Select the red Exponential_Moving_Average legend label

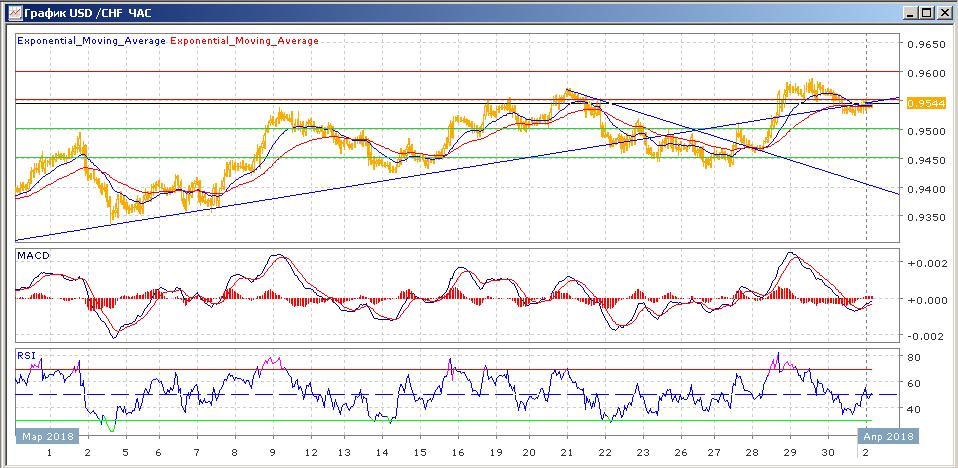coord(244,41)
